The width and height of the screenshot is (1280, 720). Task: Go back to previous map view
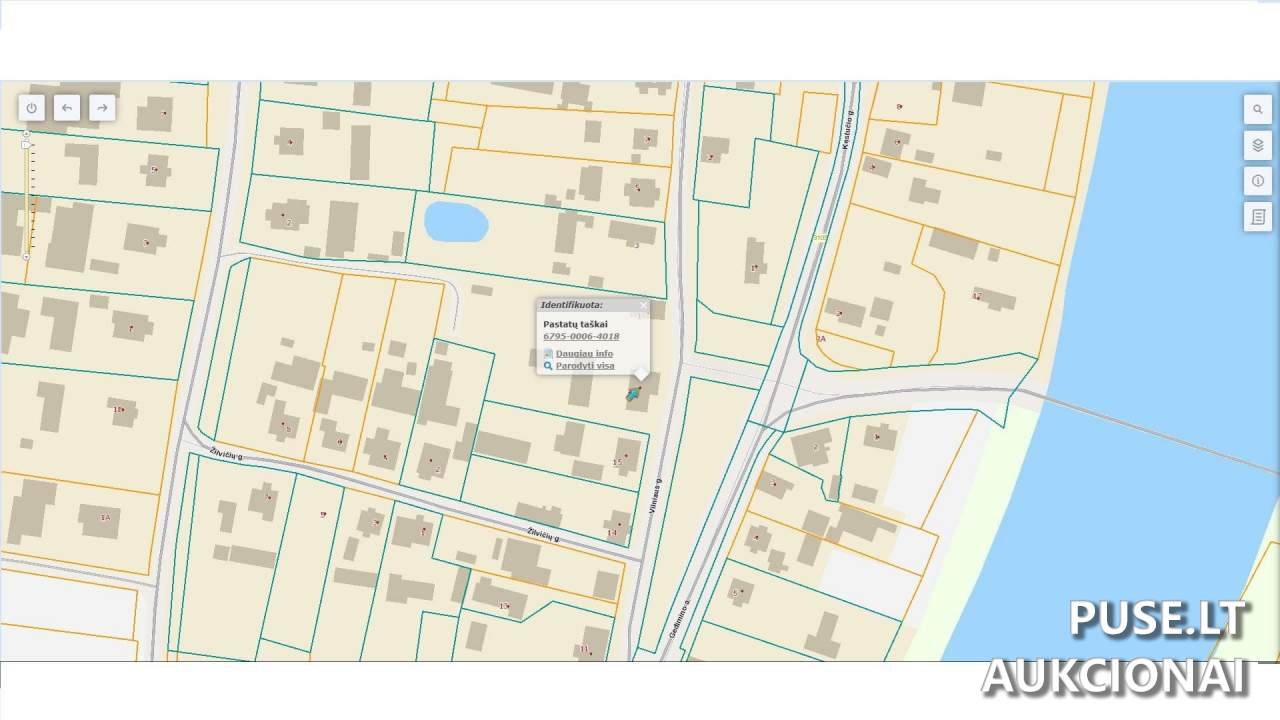coord(67,108)
